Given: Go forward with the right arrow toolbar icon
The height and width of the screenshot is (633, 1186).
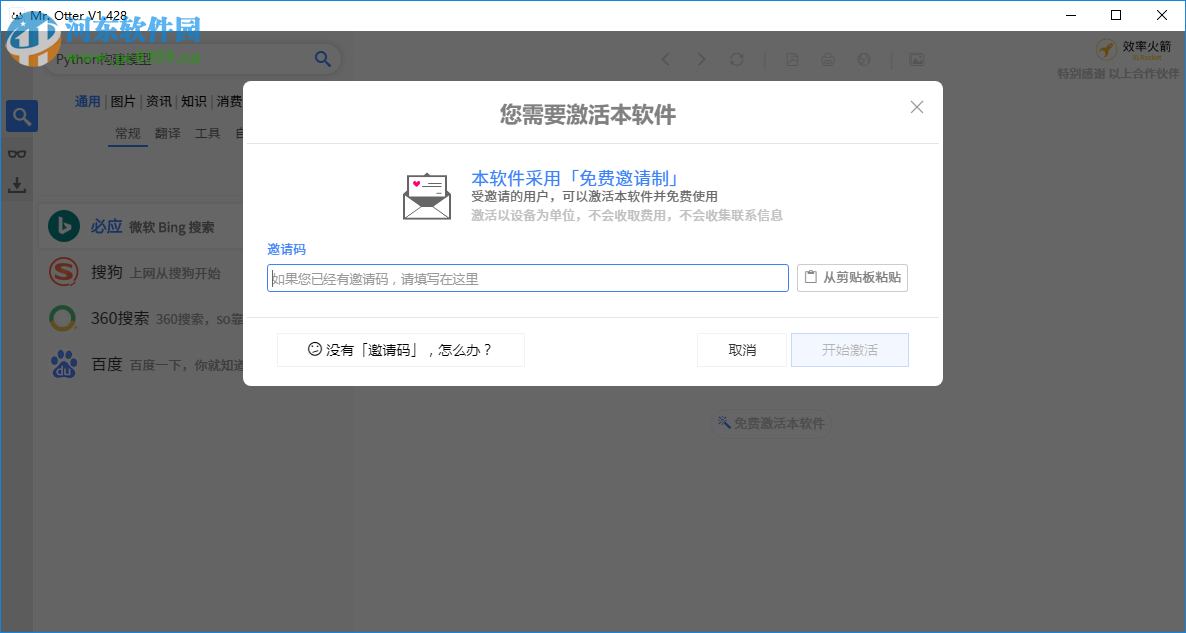Looking at the screenshot, I should click(701, 60).
